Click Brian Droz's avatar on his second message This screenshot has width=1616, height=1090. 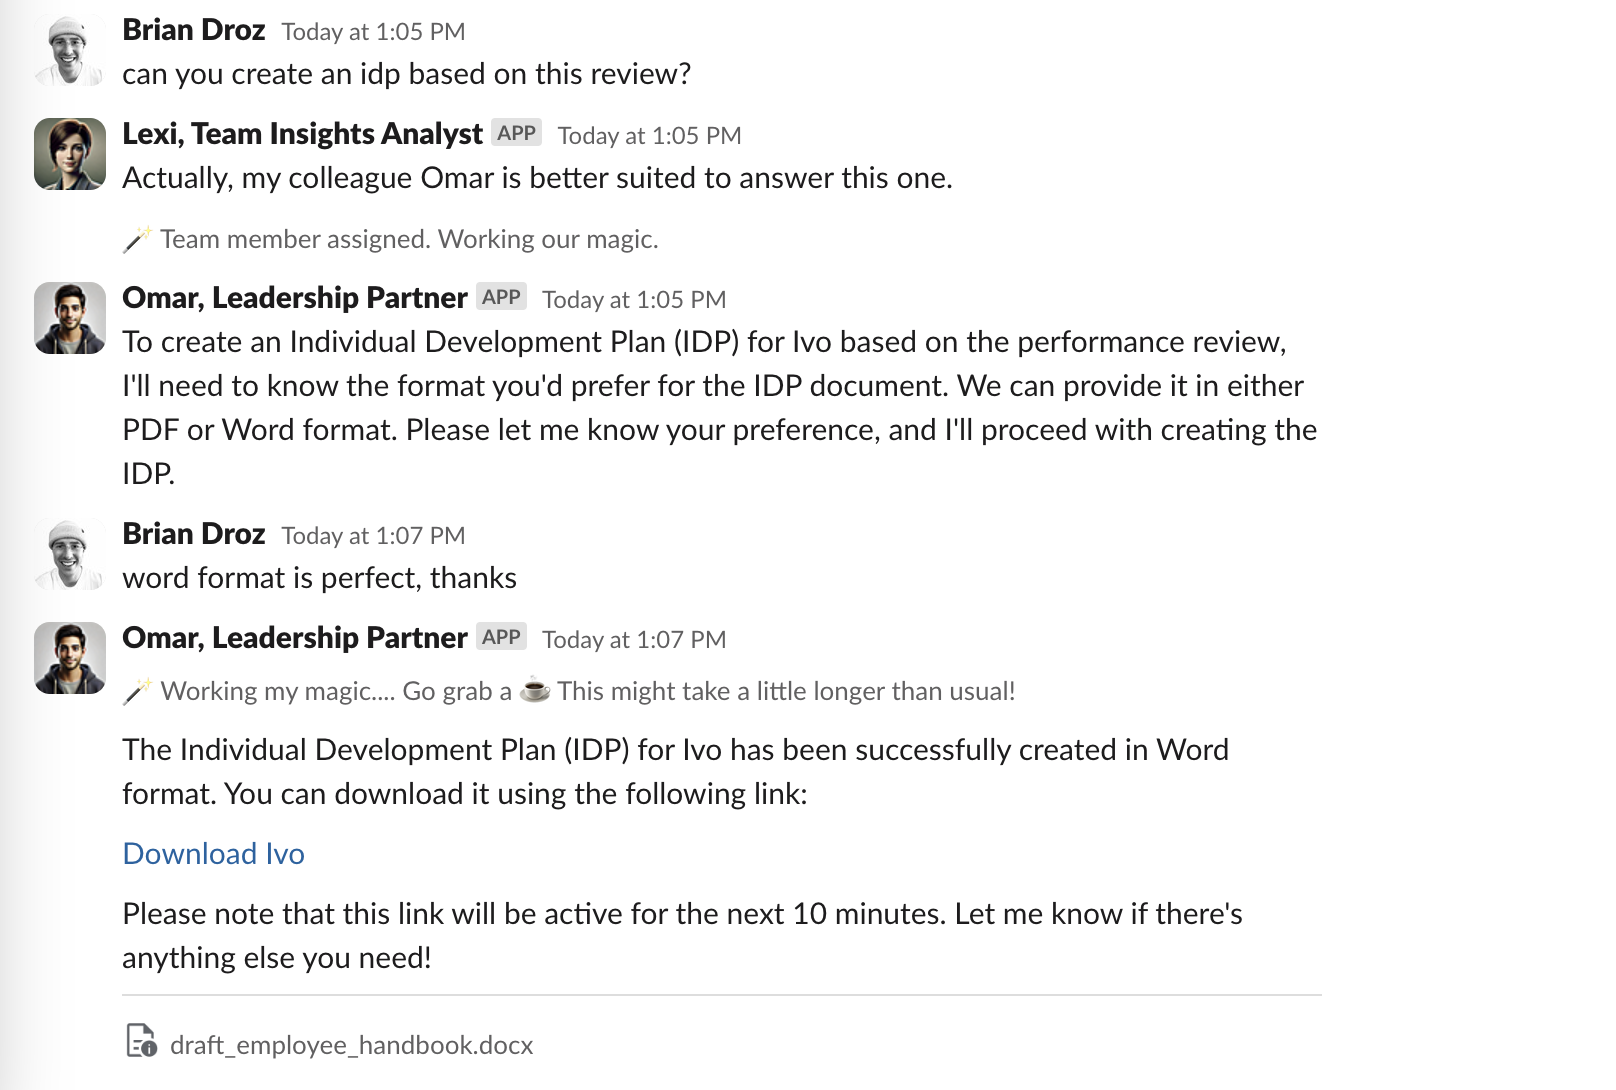pyautogui.click(x=68, y=553)
